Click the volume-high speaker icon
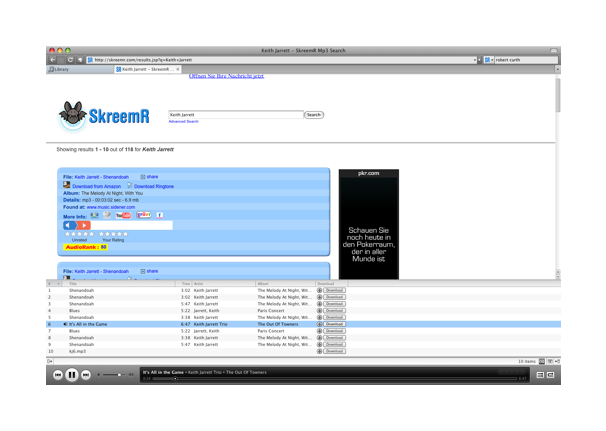Viewport: 606px width, 431px height. (131, 375)
